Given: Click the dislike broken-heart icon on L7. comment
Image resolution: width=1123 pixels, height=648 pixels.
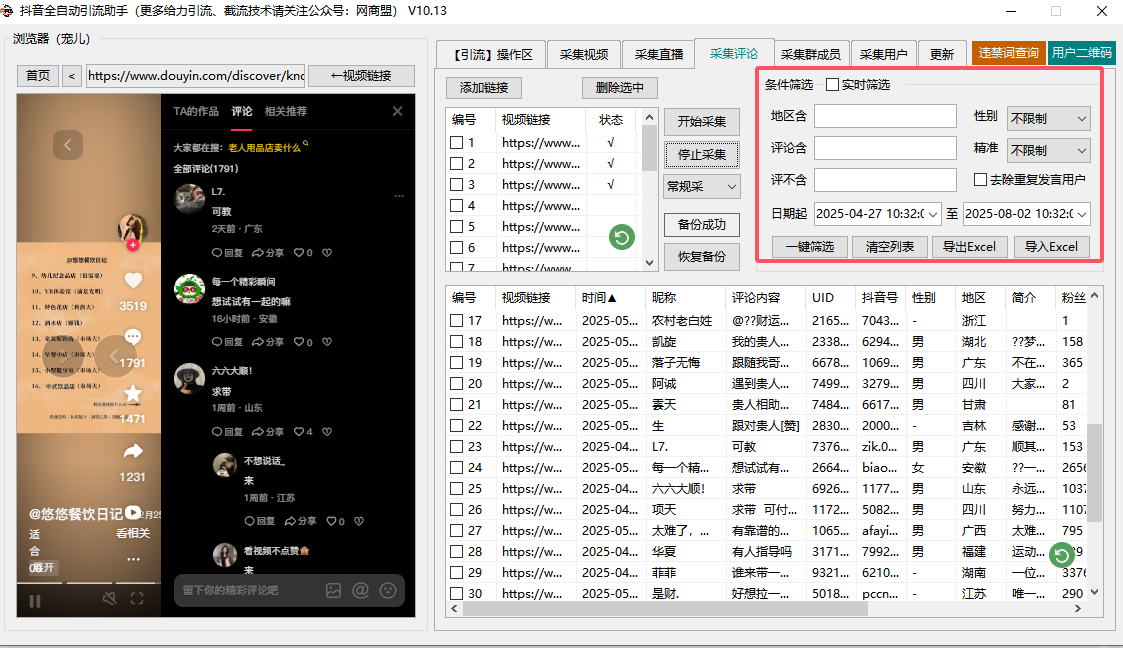Looking at the screenshot, I should (x=327, y=253).
